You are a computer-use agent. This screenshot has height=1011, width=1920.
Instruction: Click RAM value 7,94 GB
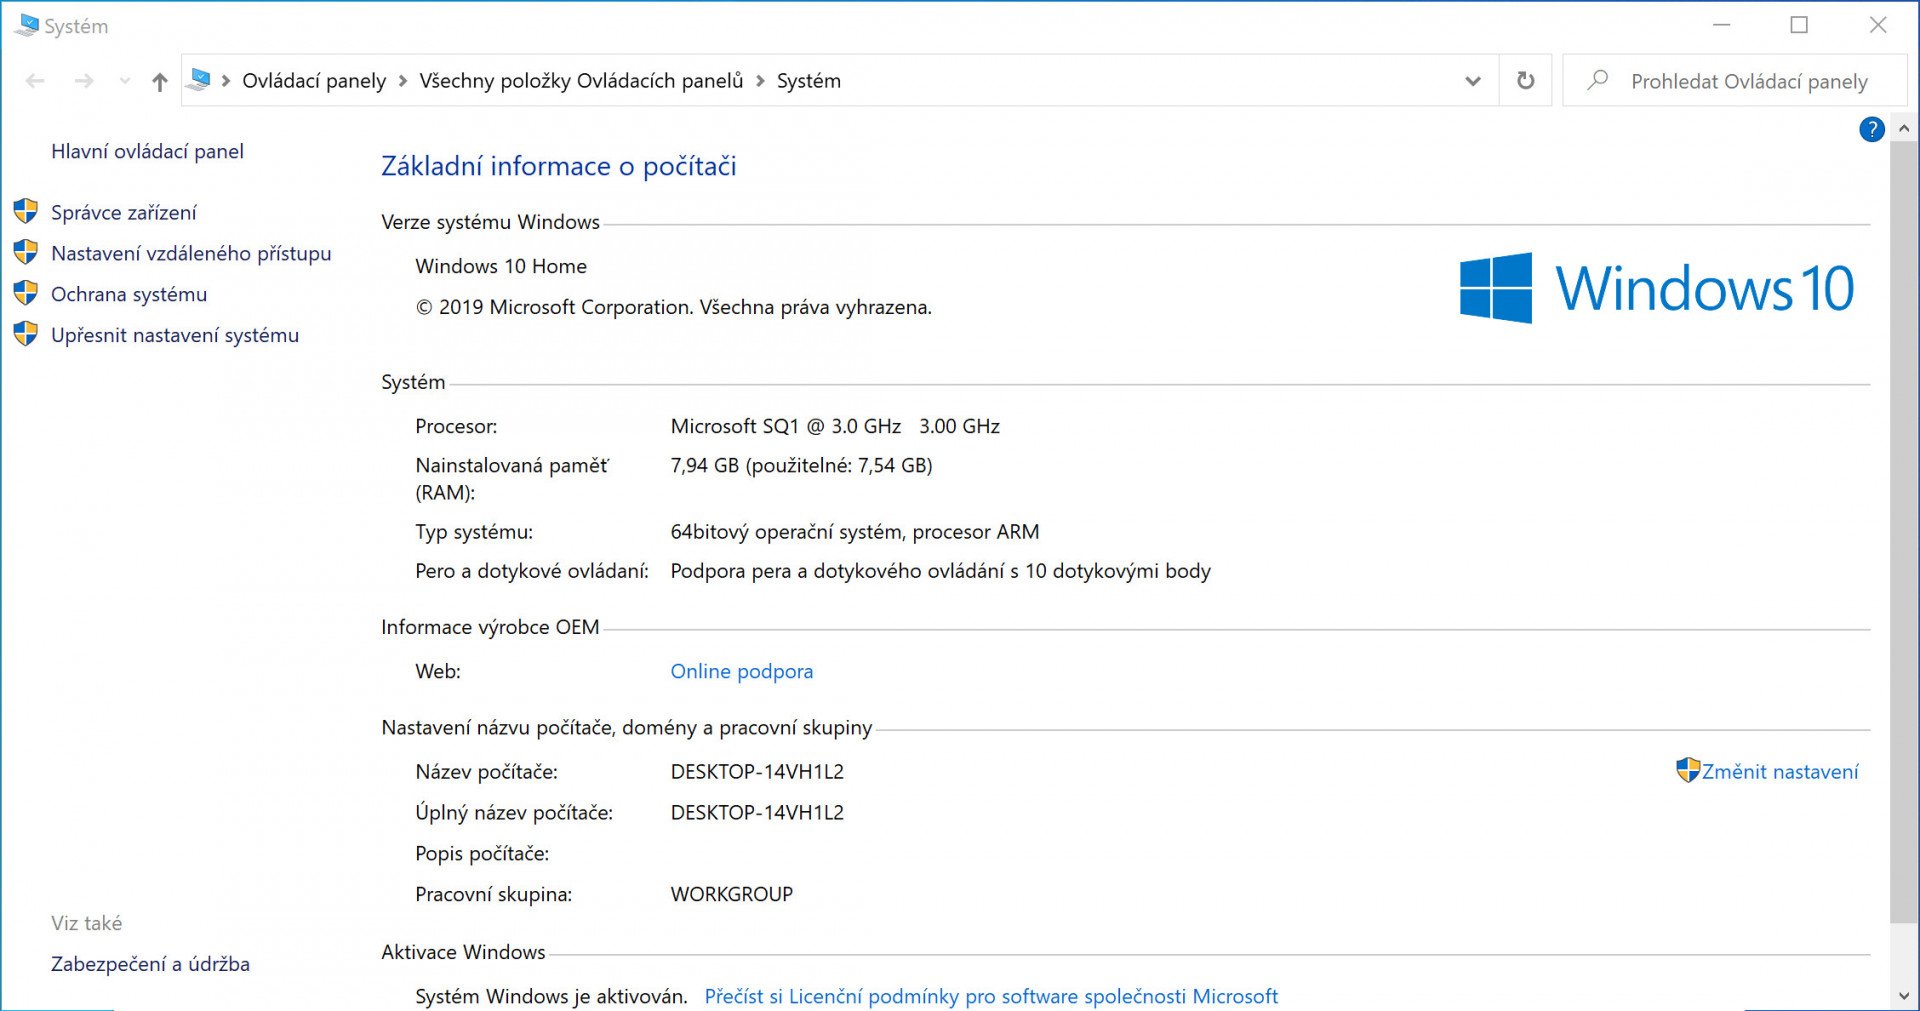click(x=704, y=465)
